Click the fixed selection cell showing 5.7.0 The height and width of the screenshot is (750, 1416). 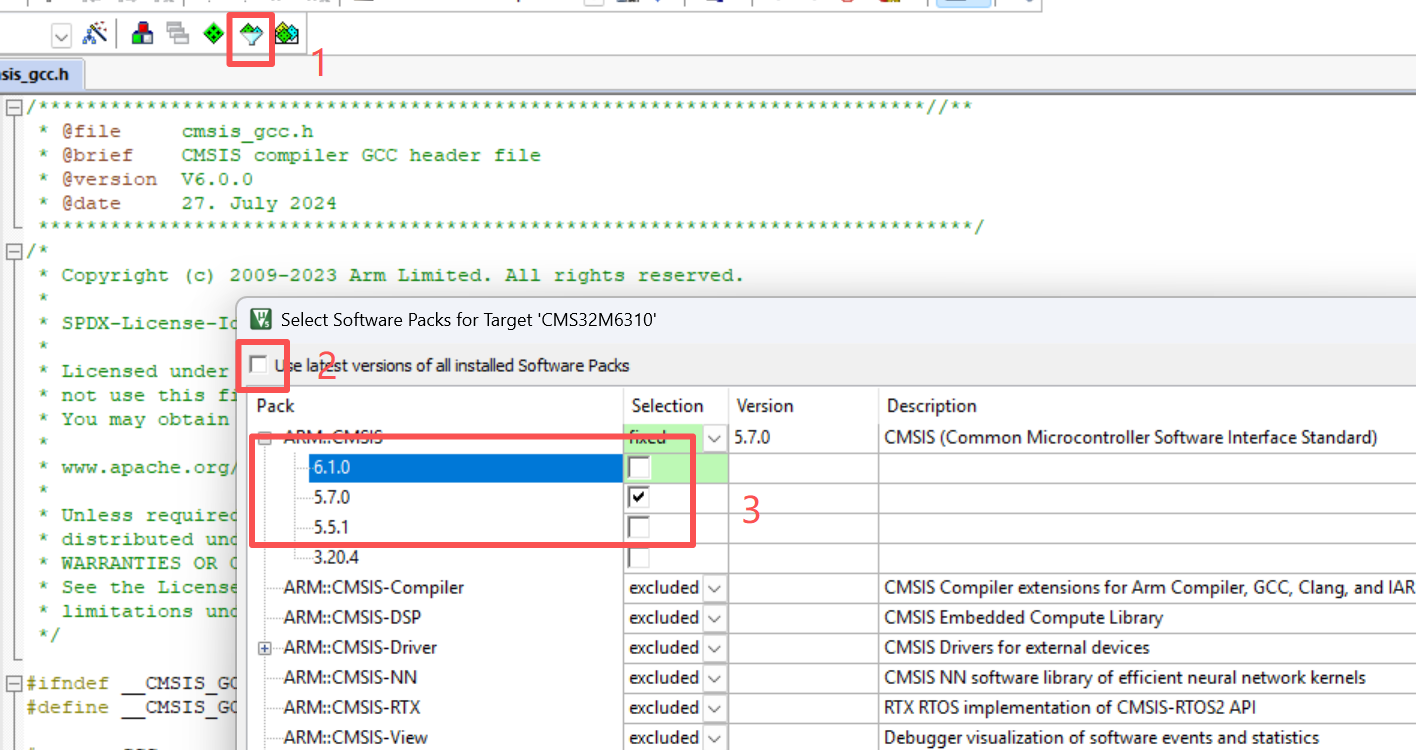(x=655, y=437)
